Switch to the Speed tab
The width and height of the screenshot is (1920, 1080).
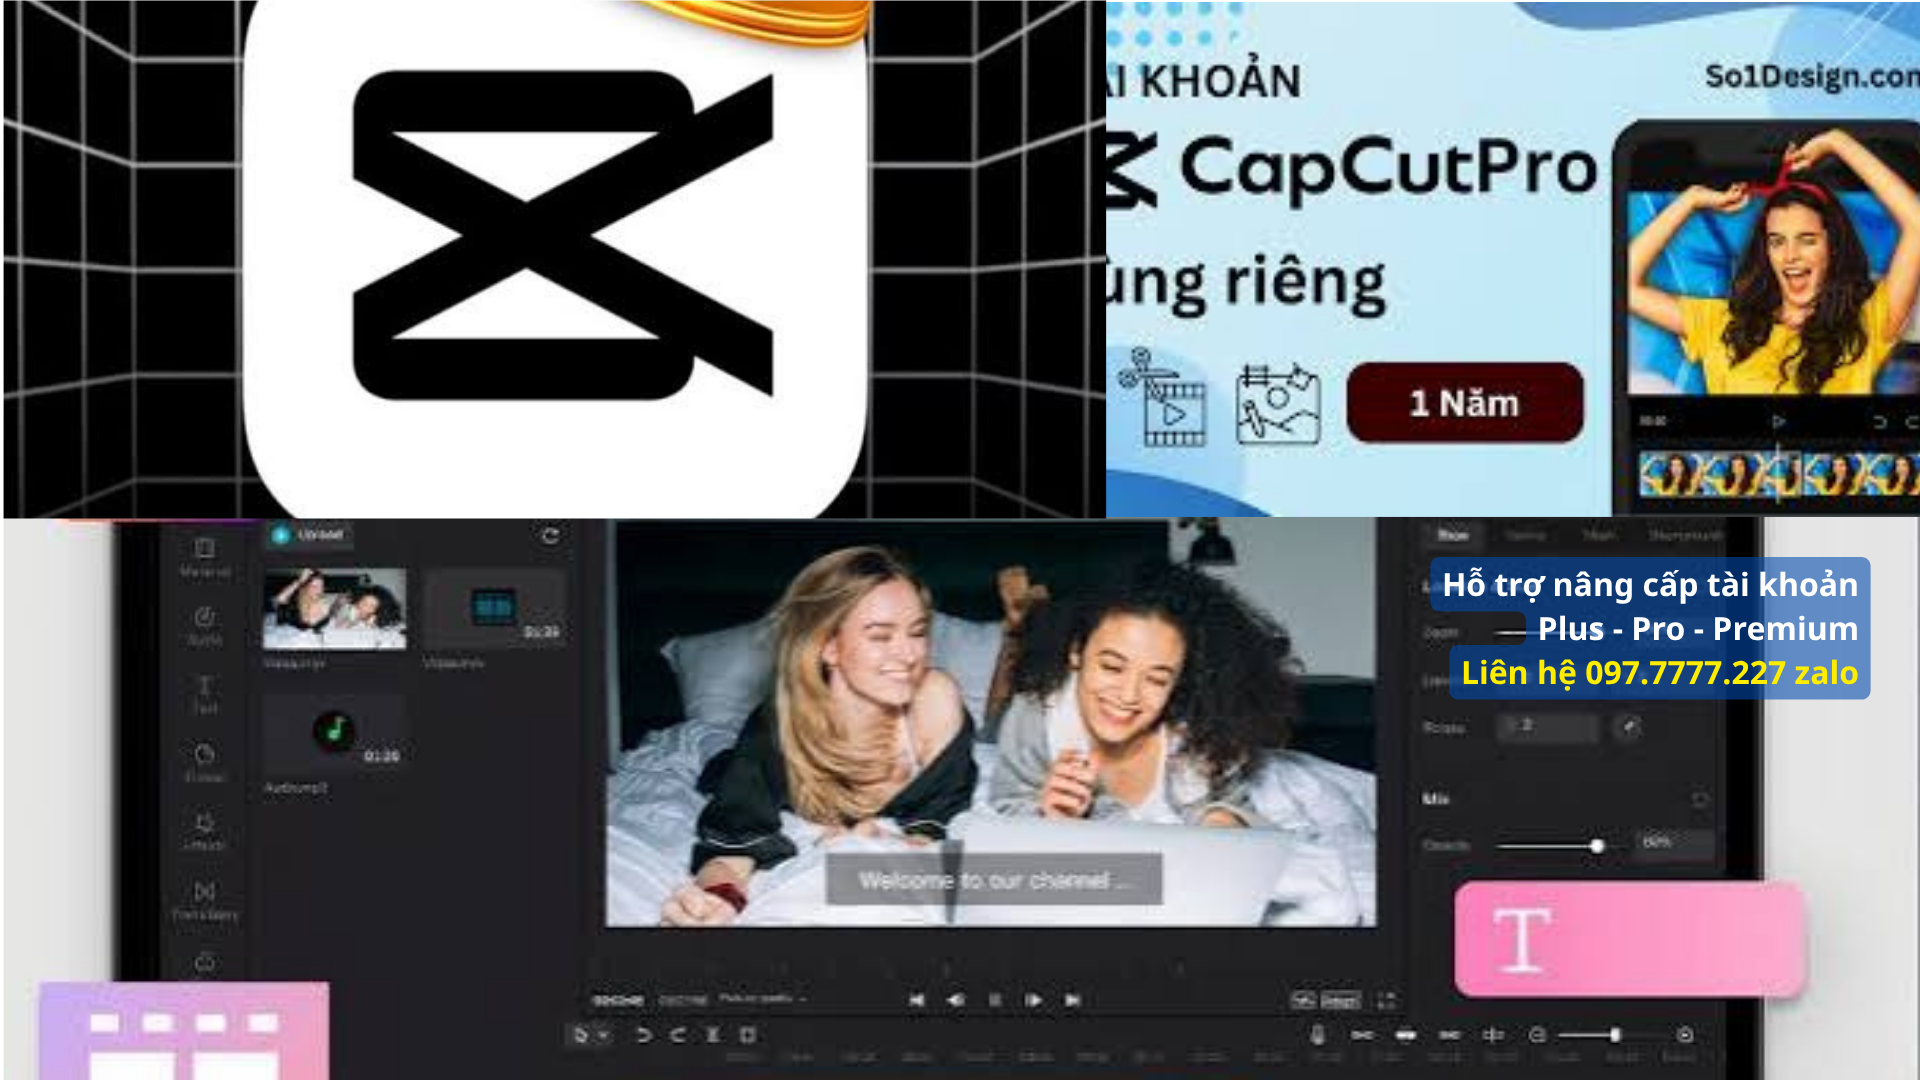(x=1526, y=536)
